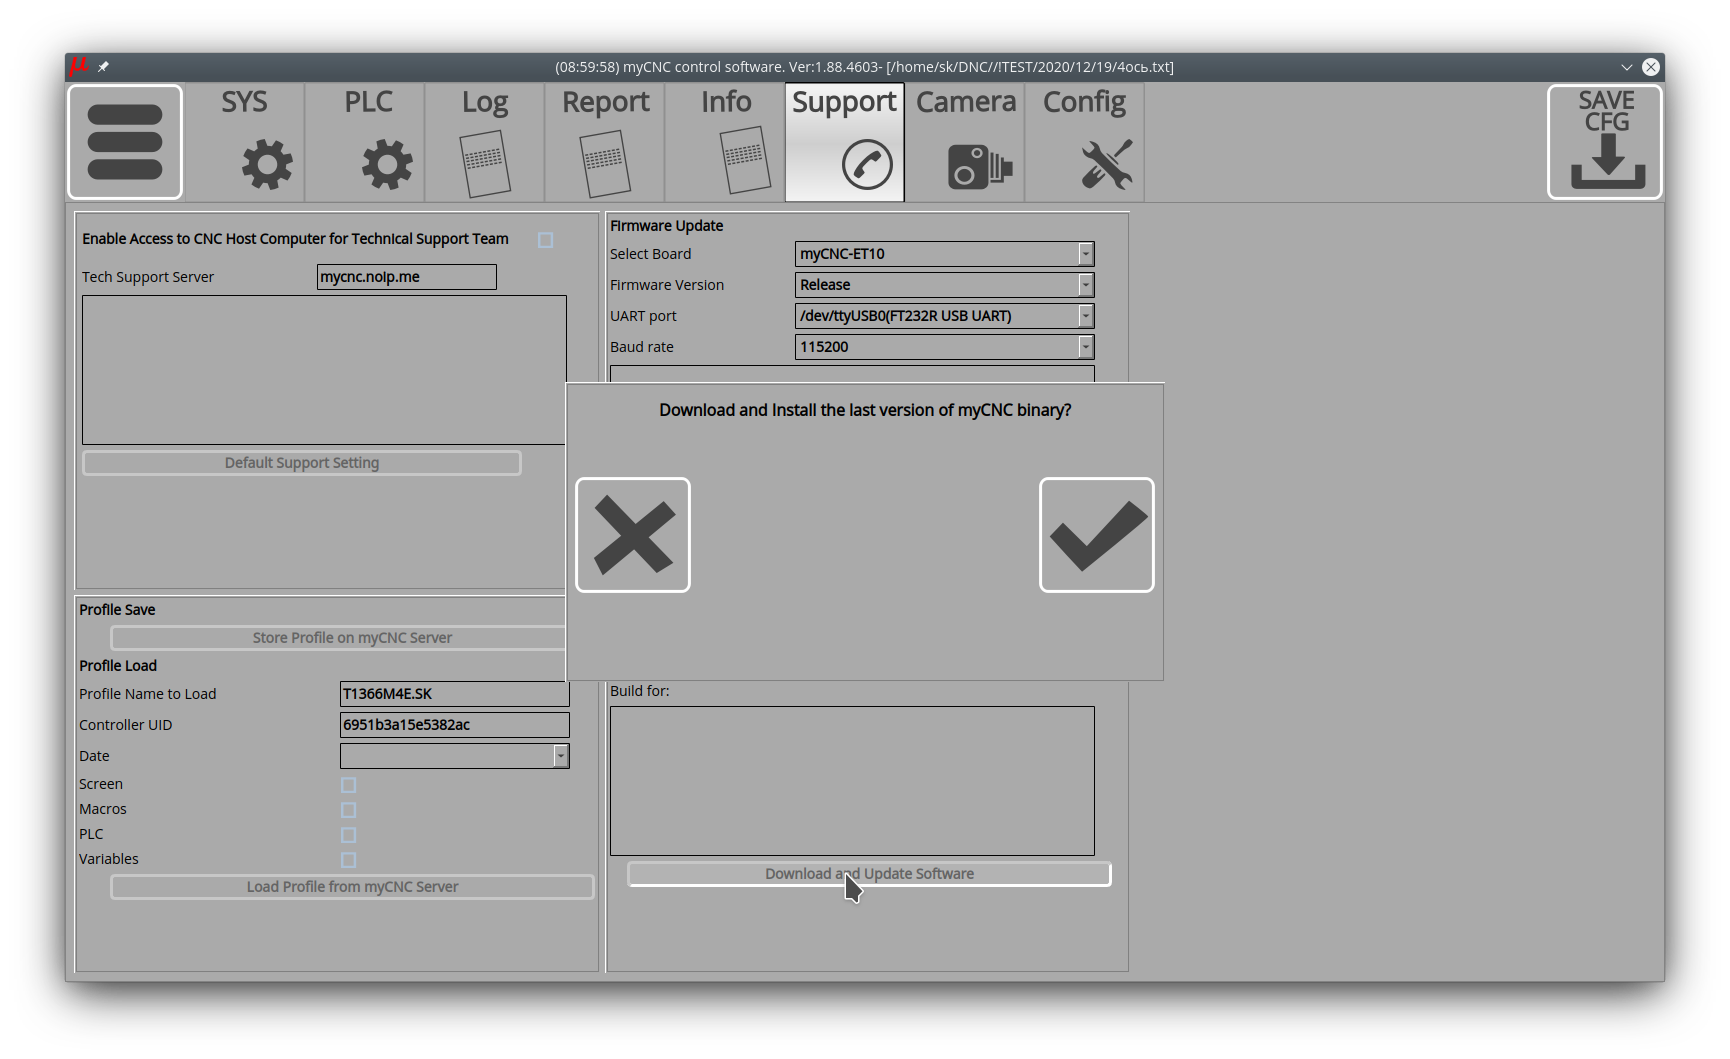The width and height of the screenshot is (1730, 1059).
Task: Expand the Date dropdown
Action: (x=455, y=756)
